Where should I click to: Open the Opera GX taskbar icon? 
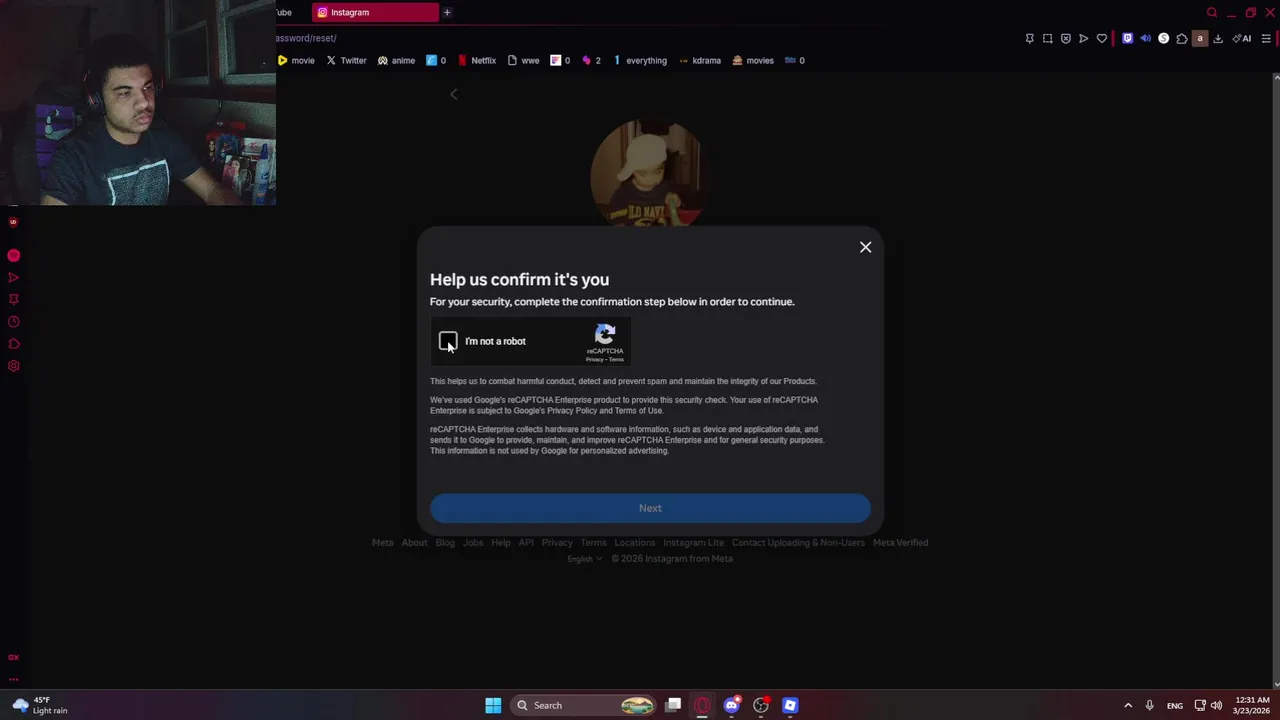pyautogui.click(x=702, y=705)
